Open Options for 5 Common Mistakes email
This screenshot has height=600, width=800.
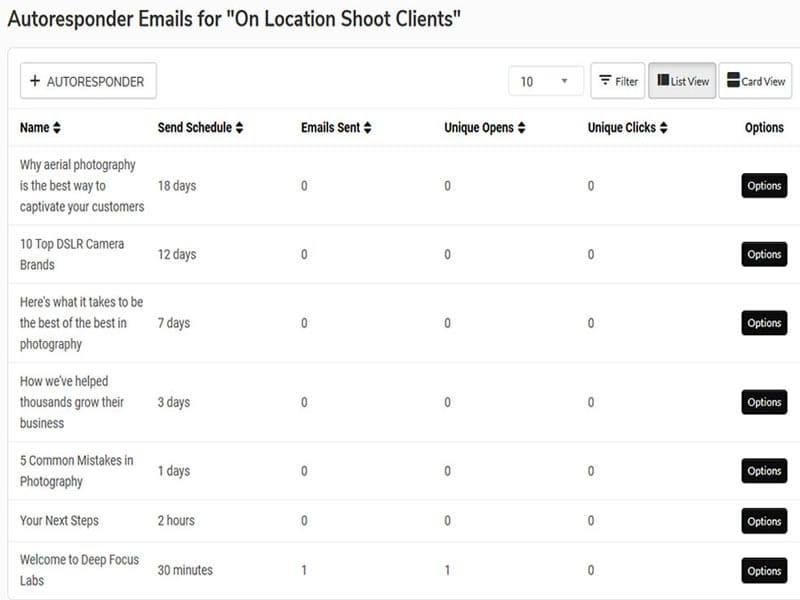click(764, 471)
